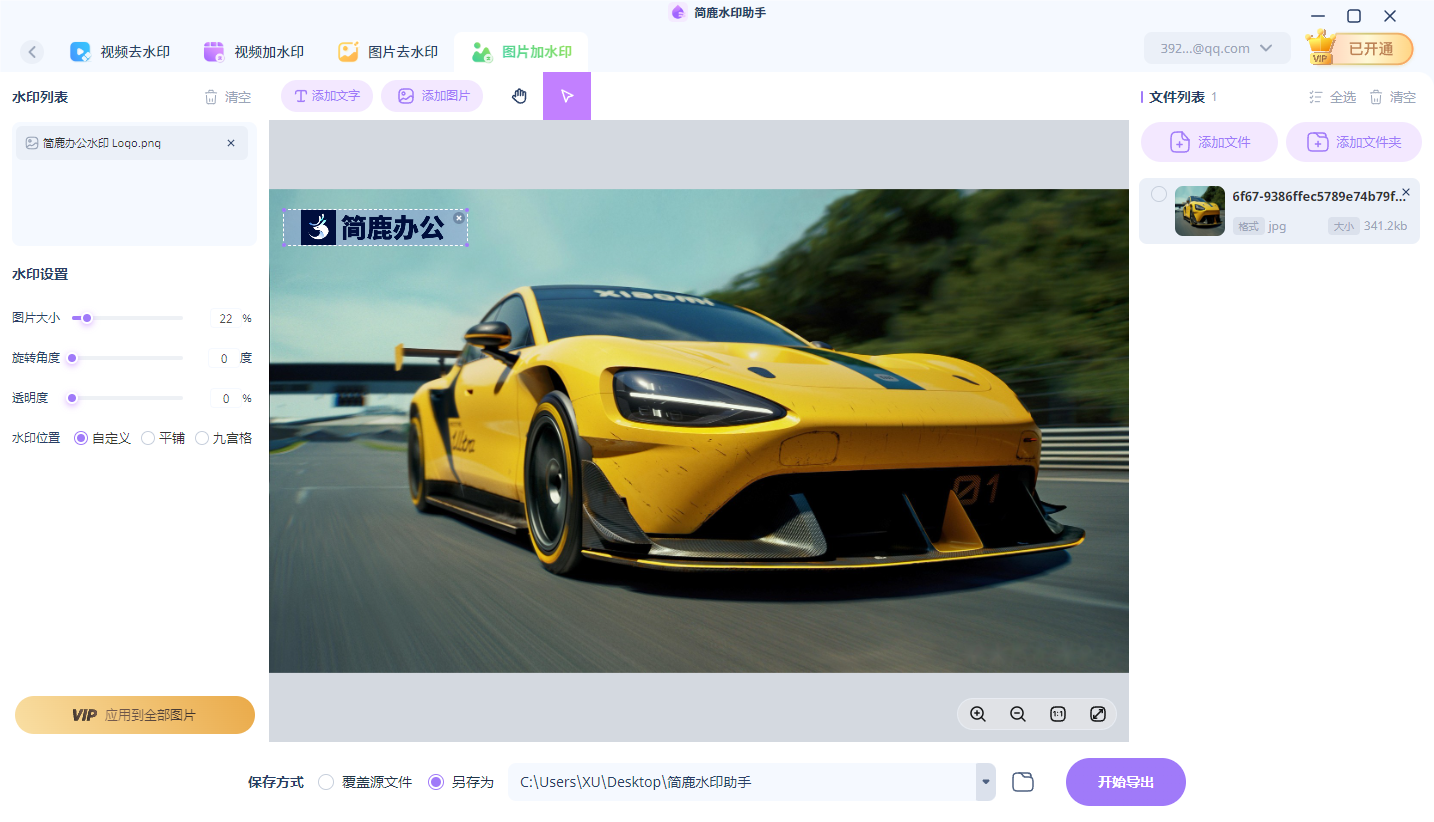This screenshot has width=1434, height=822.
Task: Click the zoom in magnifier icon
Action: point(977,714)
